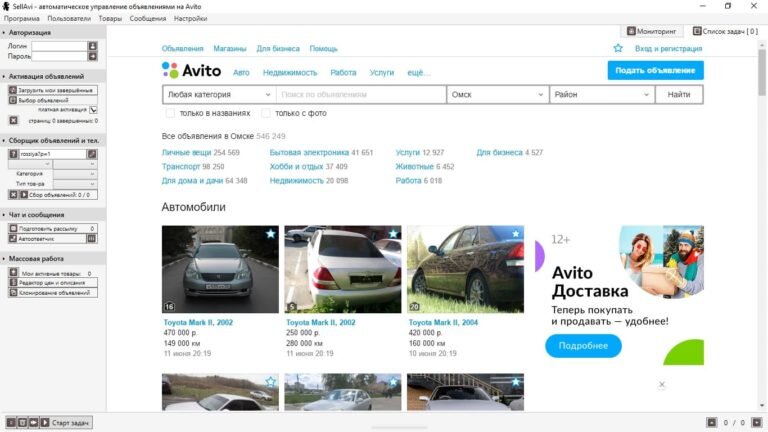Click Подробнее in the Avito Доставка ad
This screenshot has height=432, width=768.
pos(583,346)
